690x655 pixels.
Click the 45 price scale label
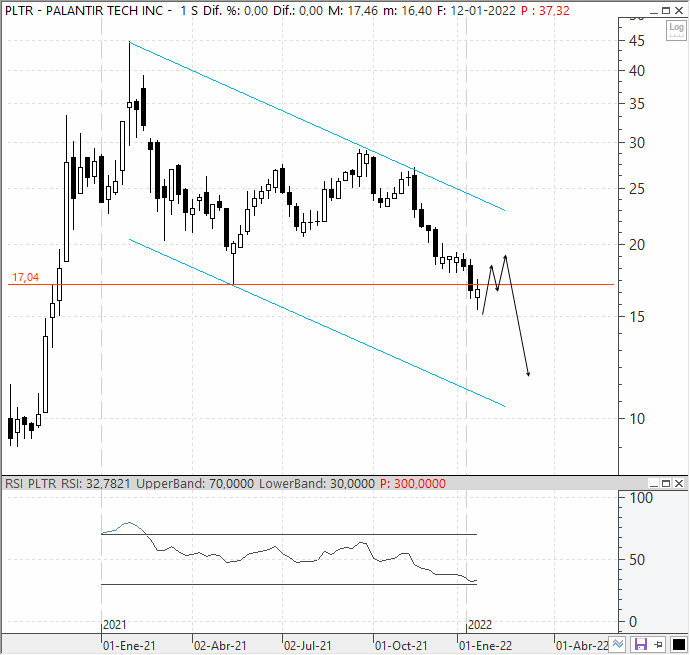(636, 41)
